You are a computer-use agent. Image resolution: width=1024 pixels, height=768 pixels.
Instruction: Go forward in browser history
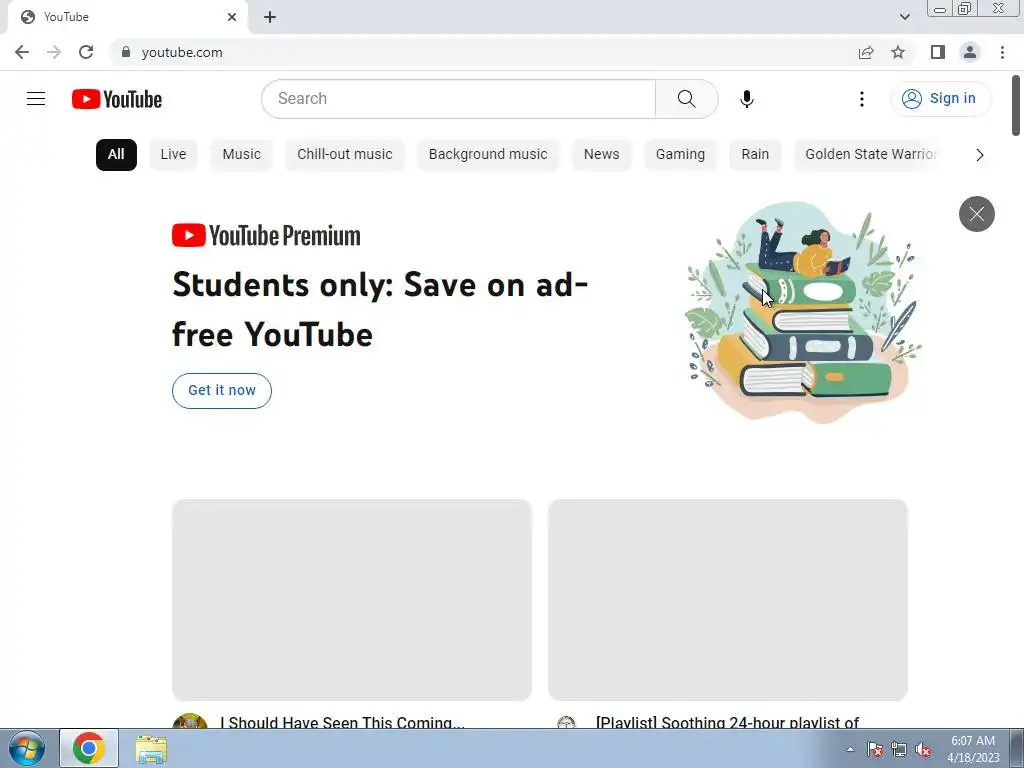(54, 52)
